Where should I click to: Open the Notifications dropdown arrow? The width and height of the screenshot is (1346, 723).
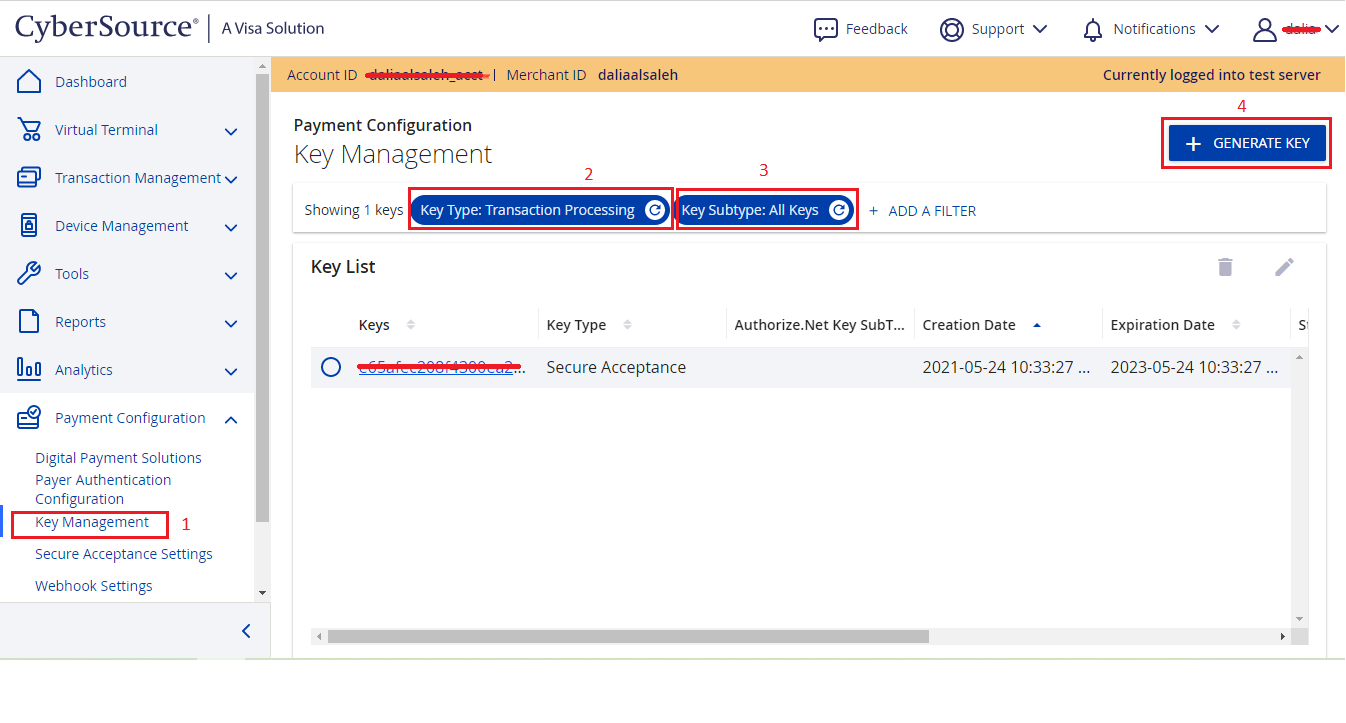(1211, 29)
